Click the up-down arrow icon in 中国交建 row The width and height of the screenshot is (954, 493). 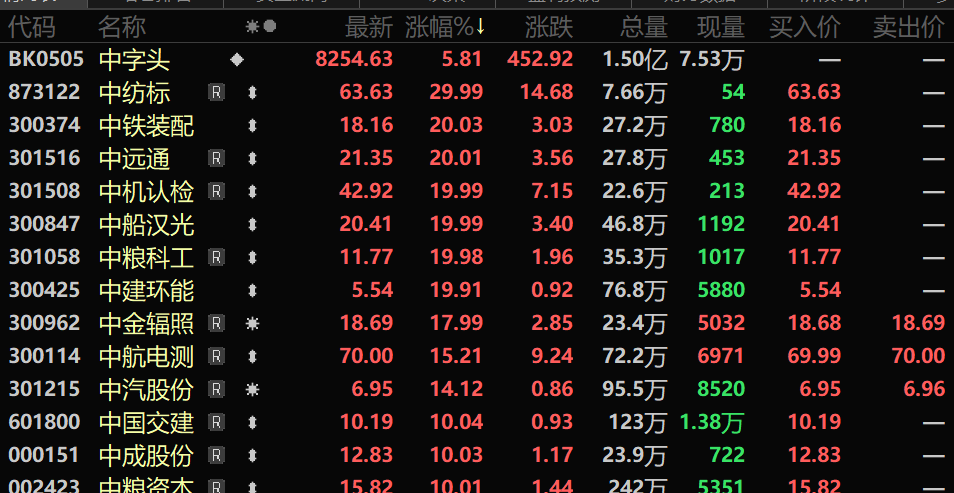[252, 421]
